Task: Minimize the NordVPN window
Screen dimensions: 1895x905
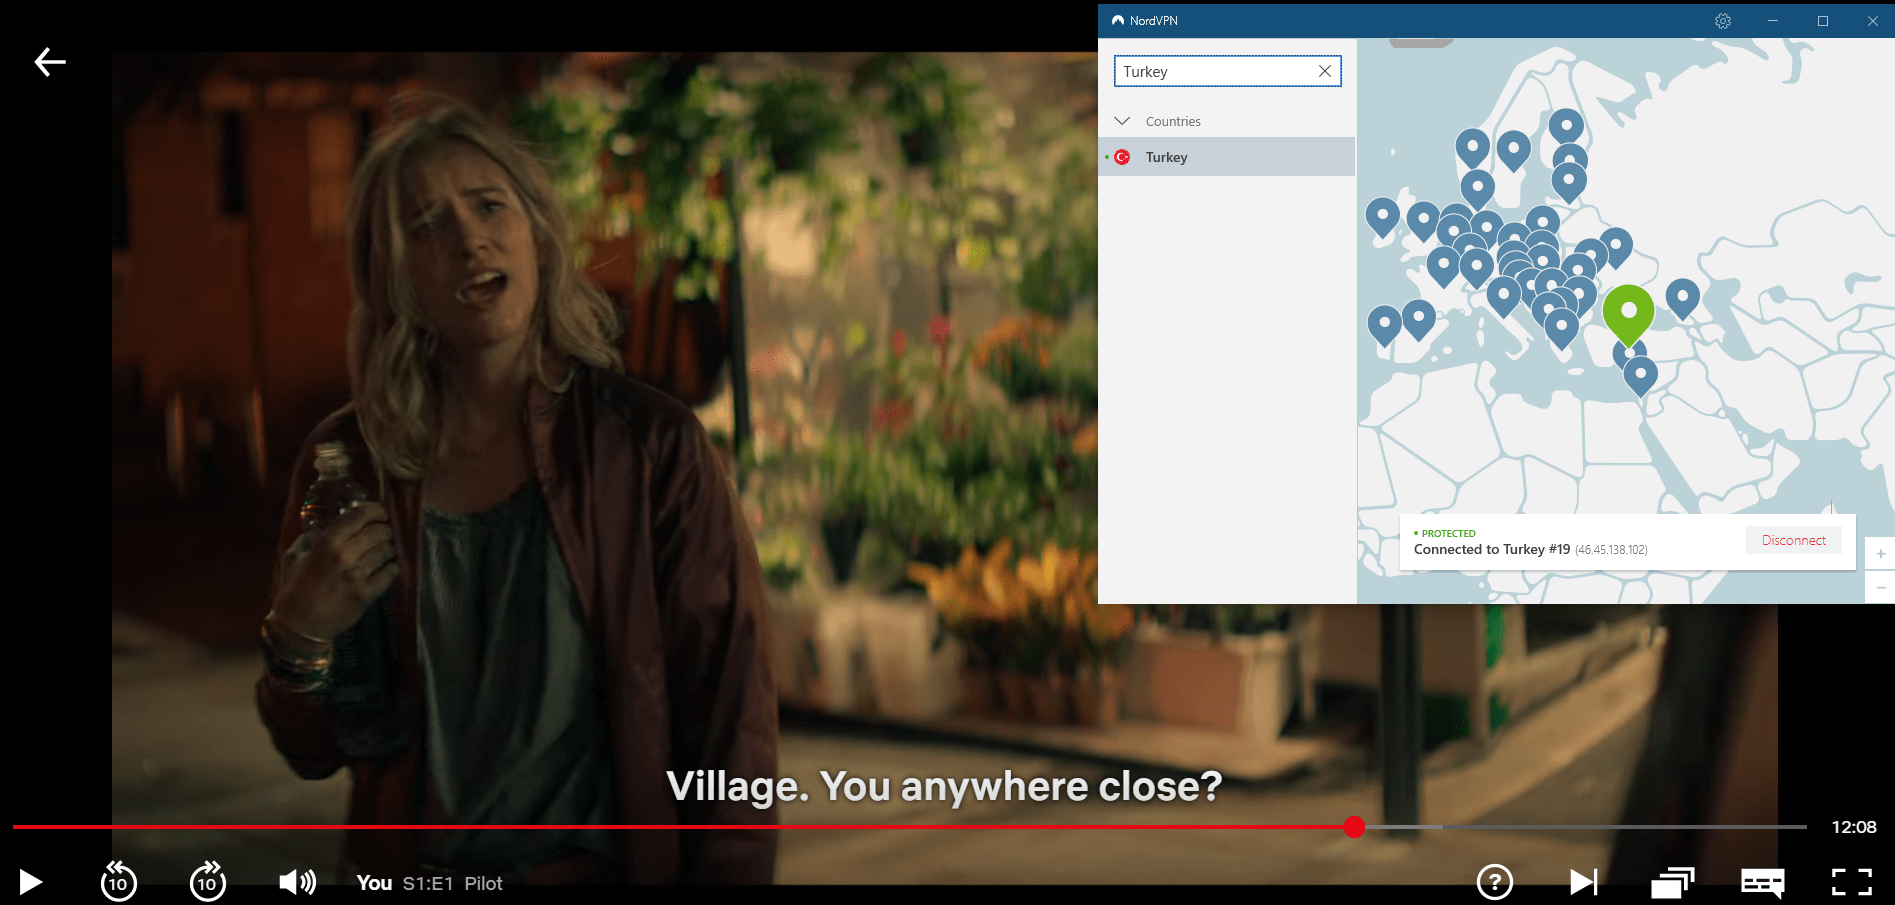Action: [1773, 21]
